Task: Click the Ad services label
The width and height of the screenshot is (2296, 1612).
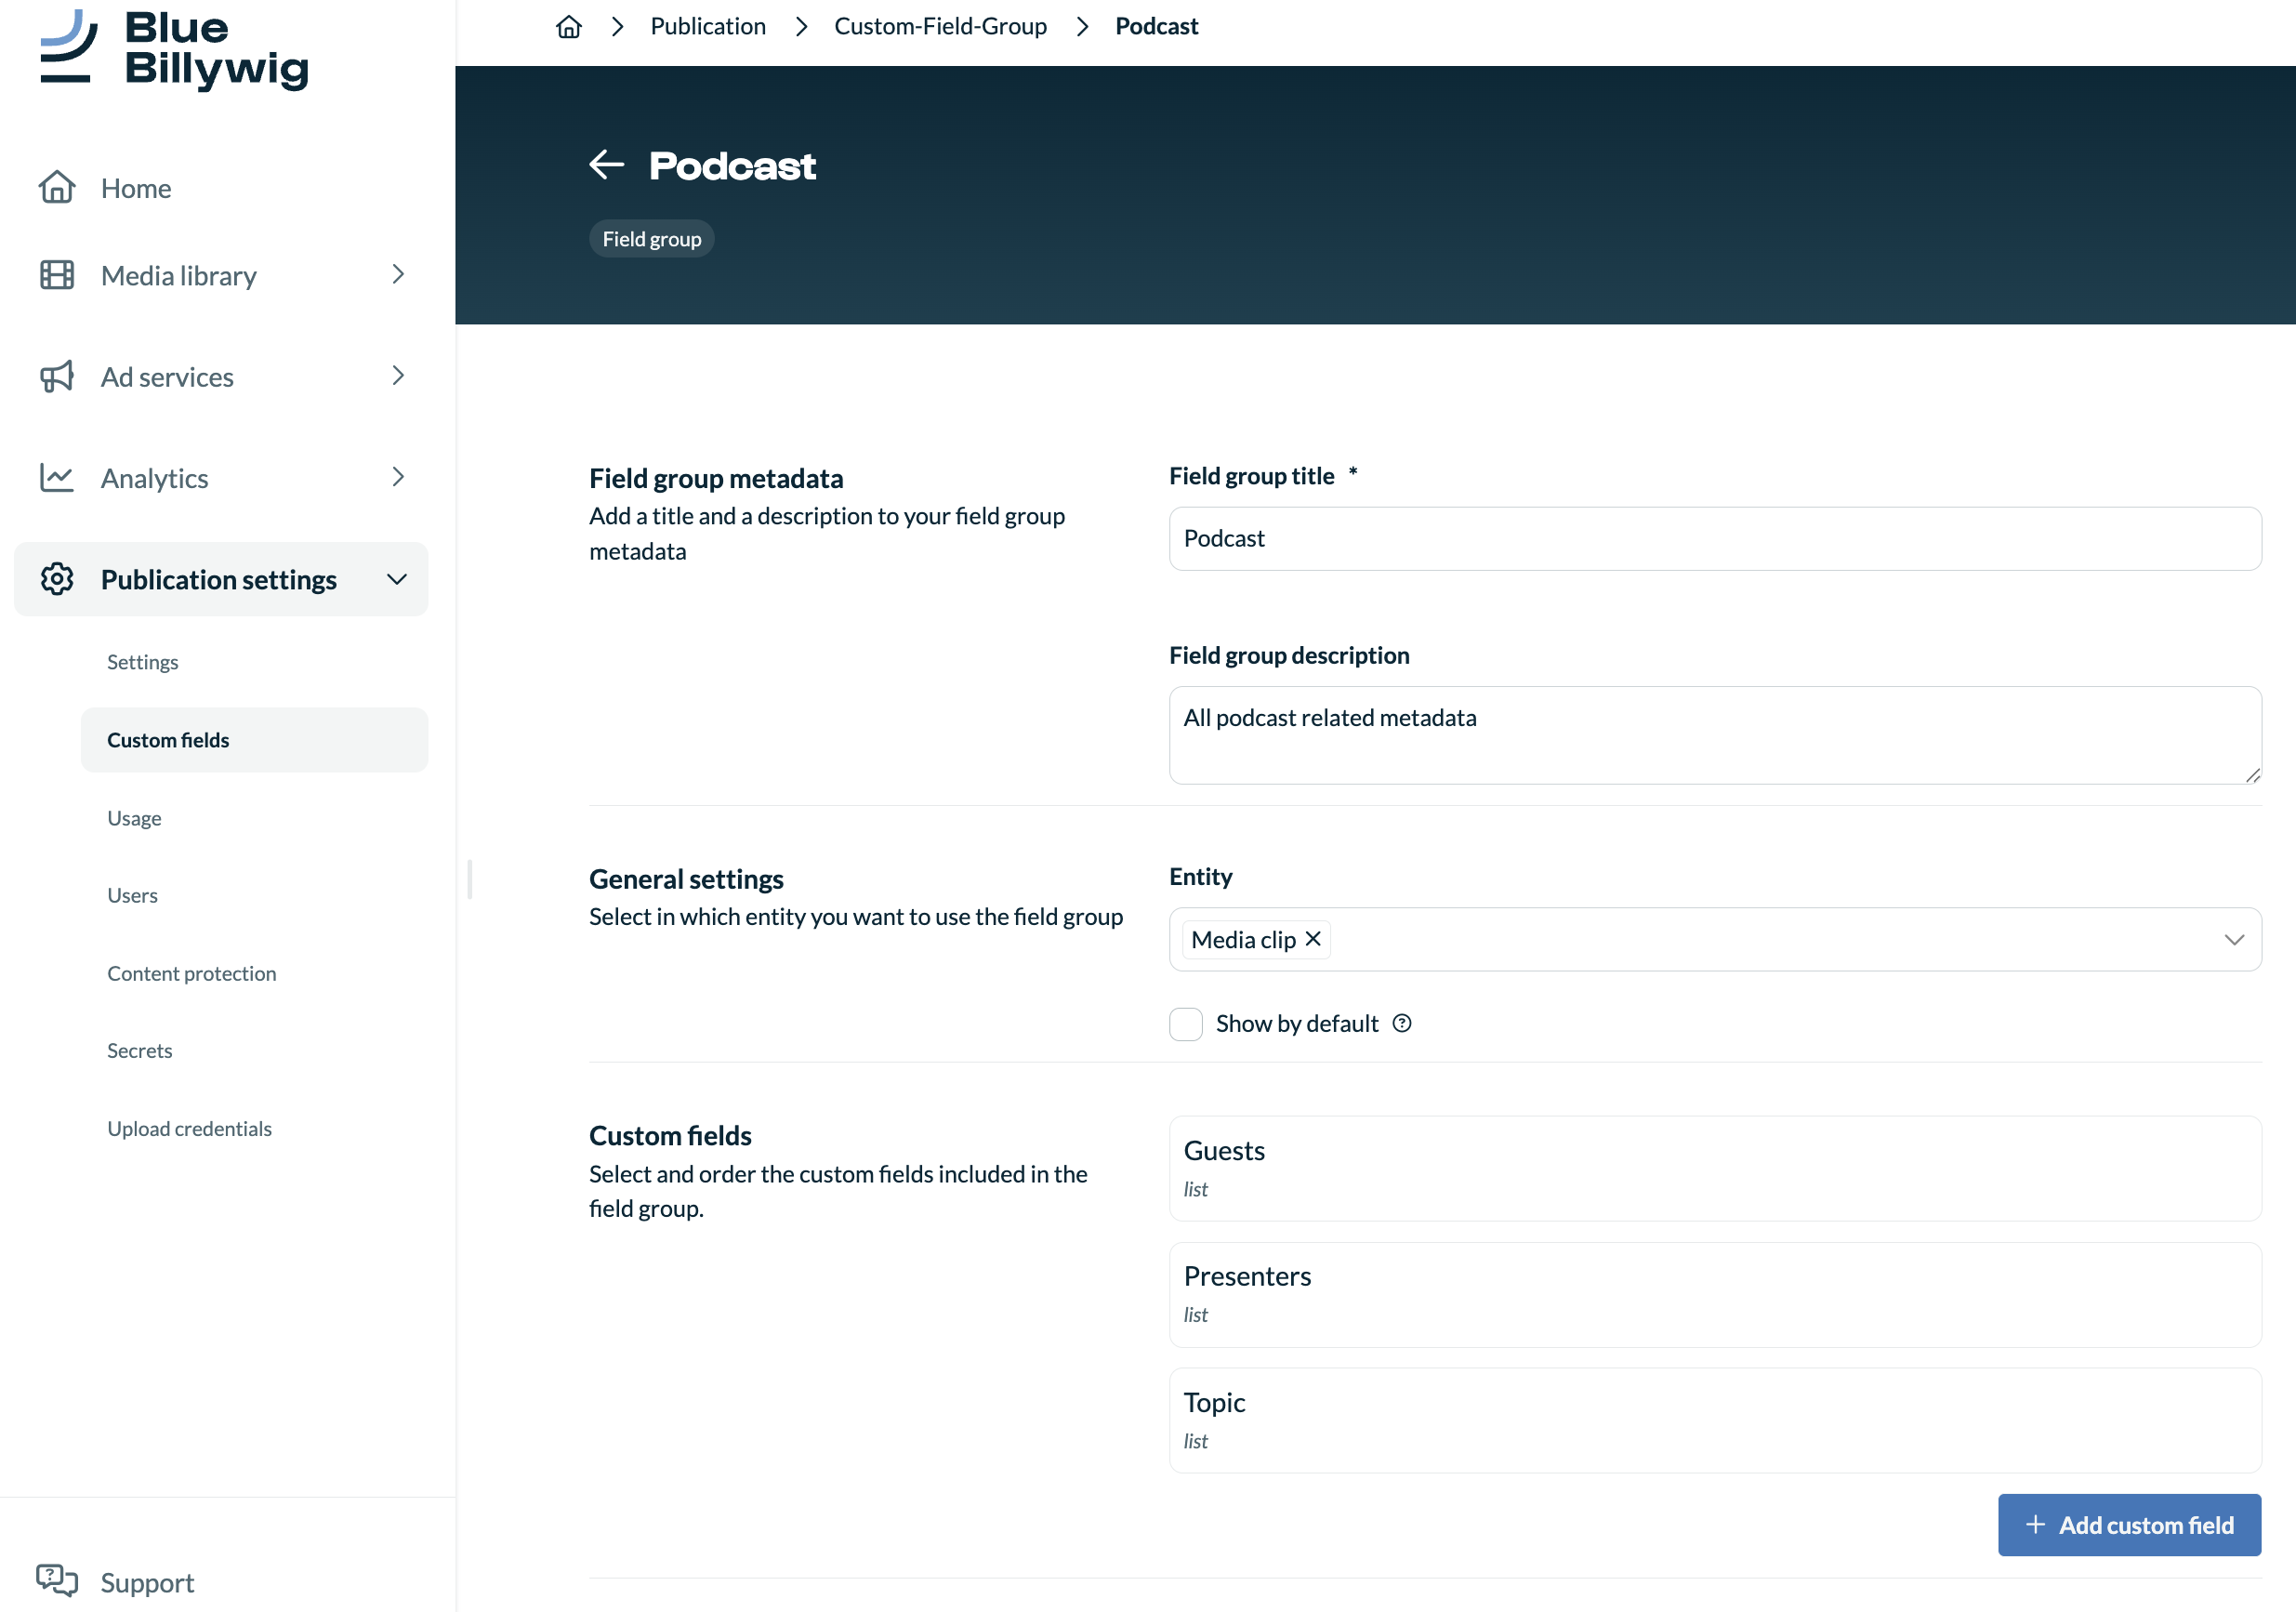Action: click(167, 377)
